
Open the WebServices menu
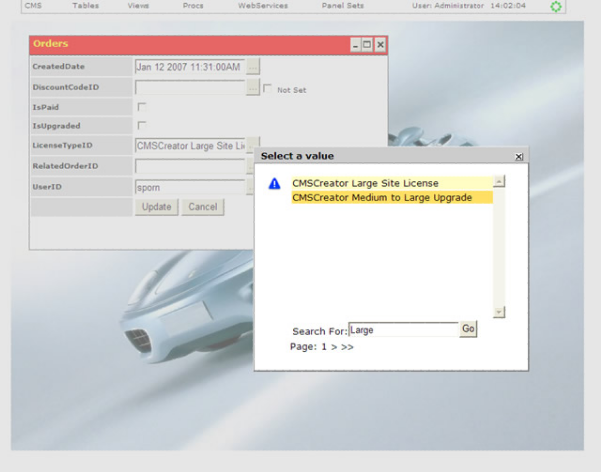click(x=263, y=6)
